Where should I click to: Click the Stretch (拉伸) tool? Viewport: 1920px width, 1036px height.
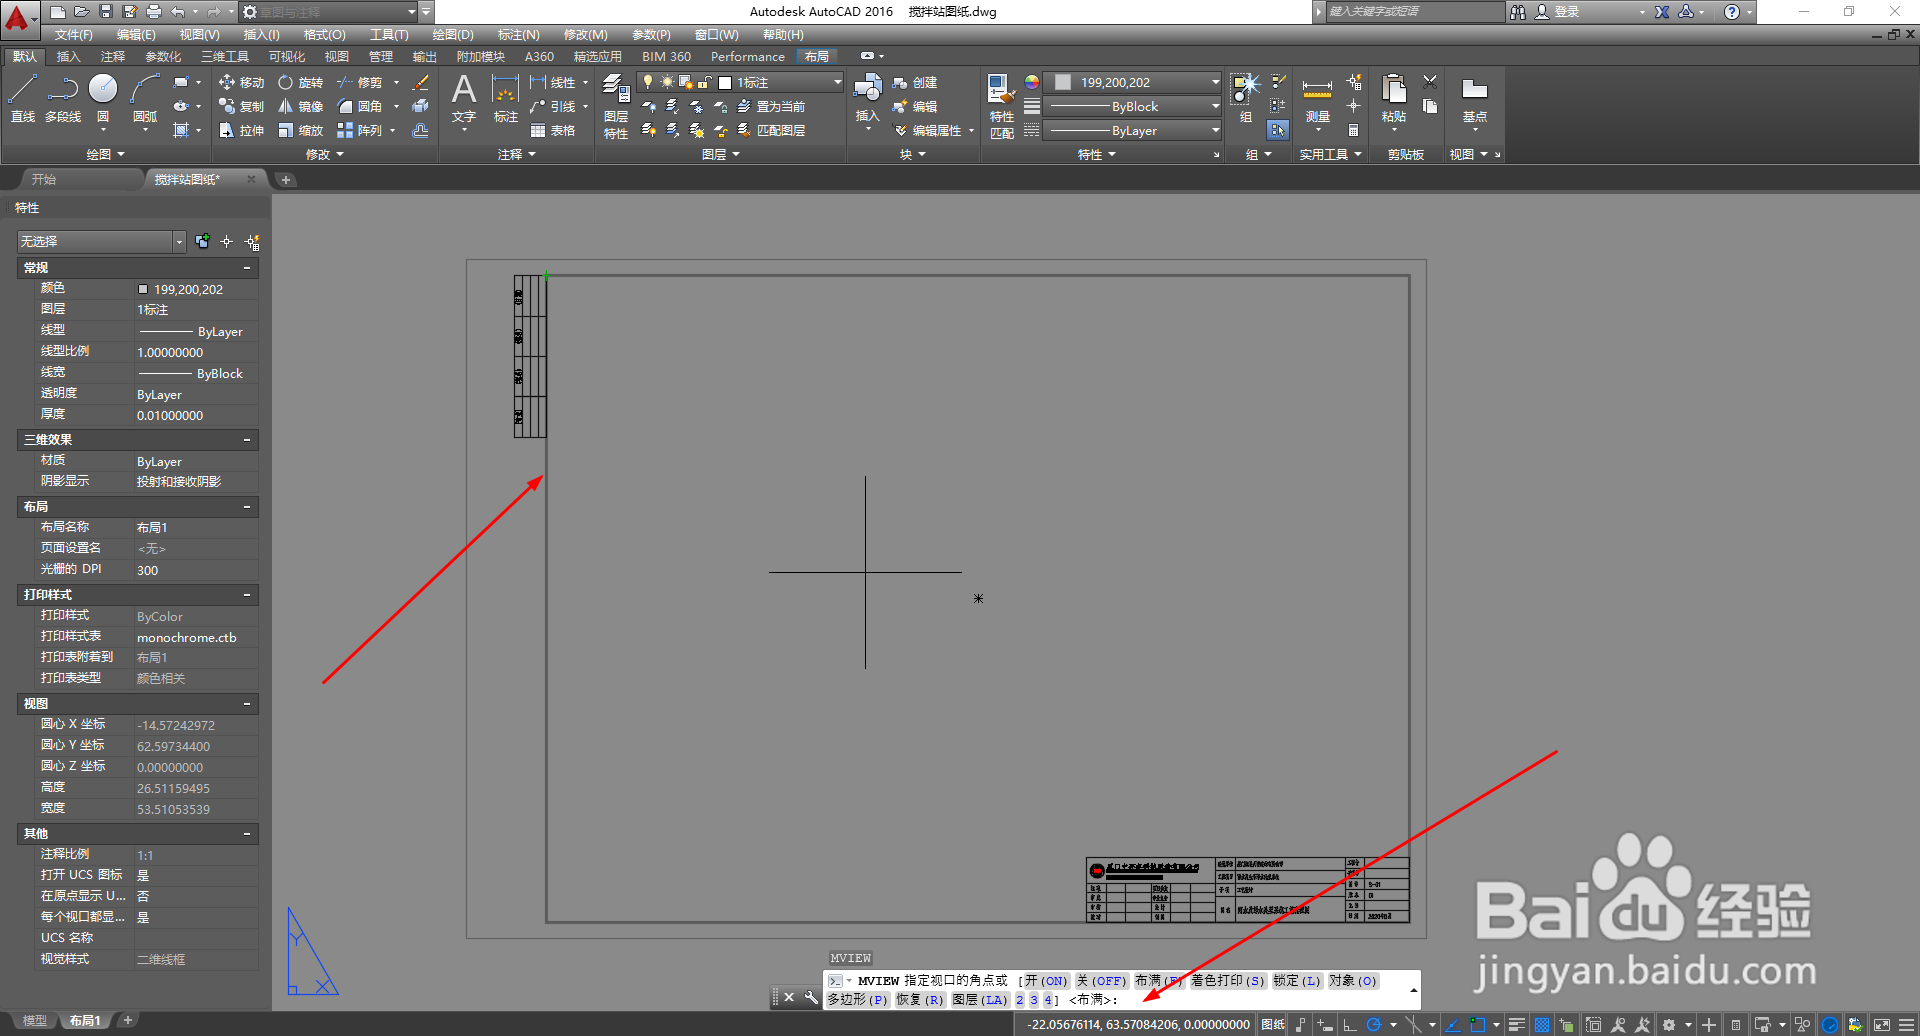[x=241, y=130]
